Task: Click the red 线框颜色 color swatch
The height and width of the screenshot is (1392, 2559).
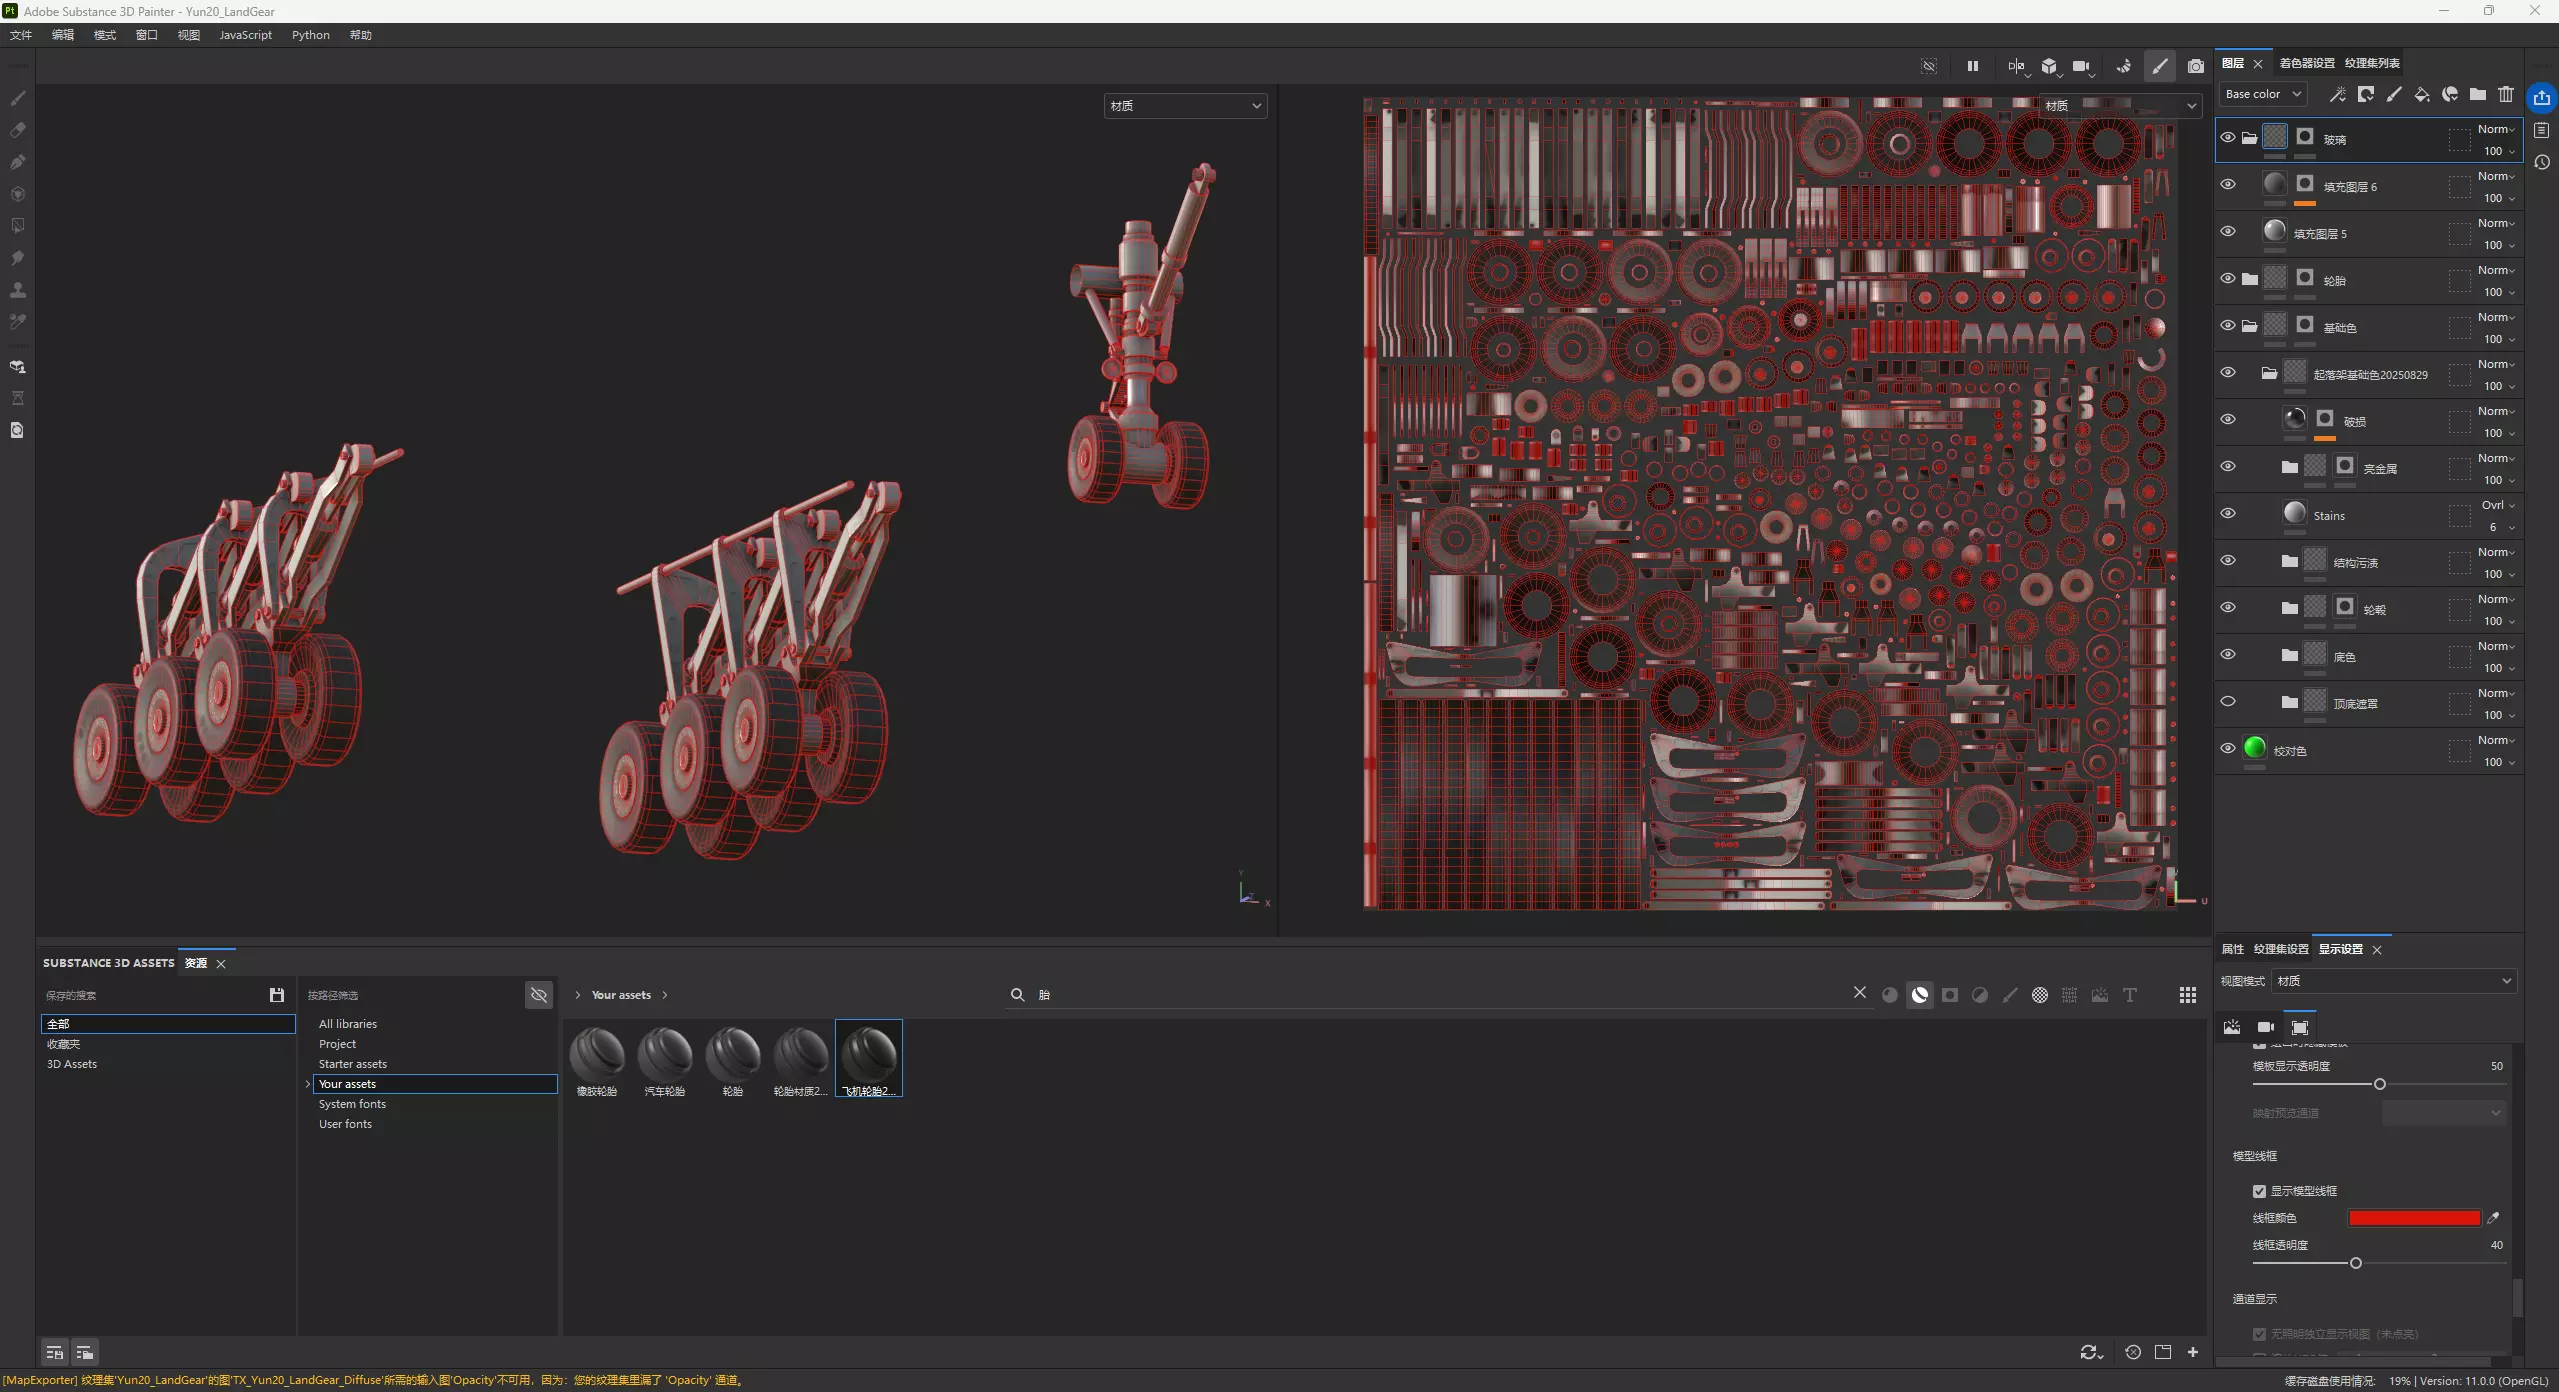Action: 2413,1218
